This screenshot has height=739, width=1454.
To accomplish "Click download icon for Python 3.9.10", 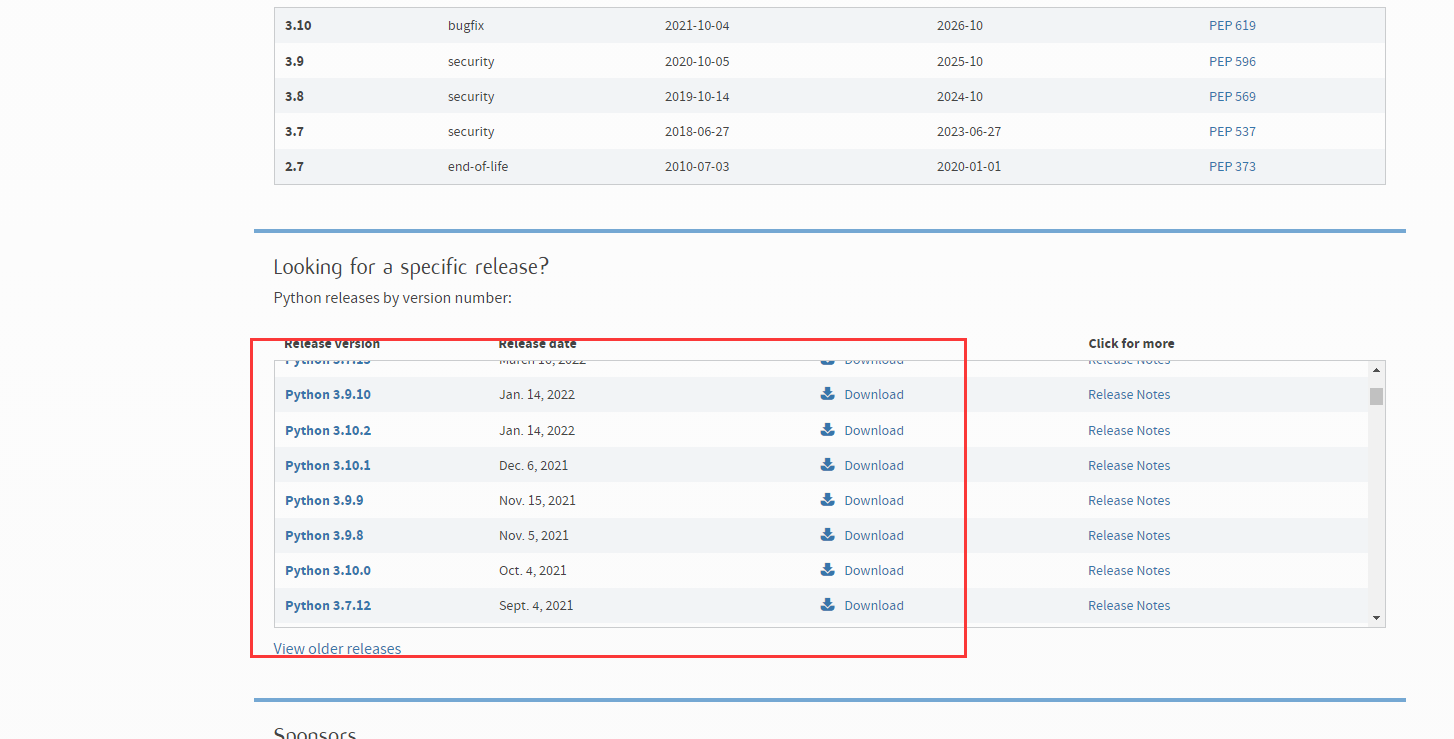I will [x=827, y=394].
